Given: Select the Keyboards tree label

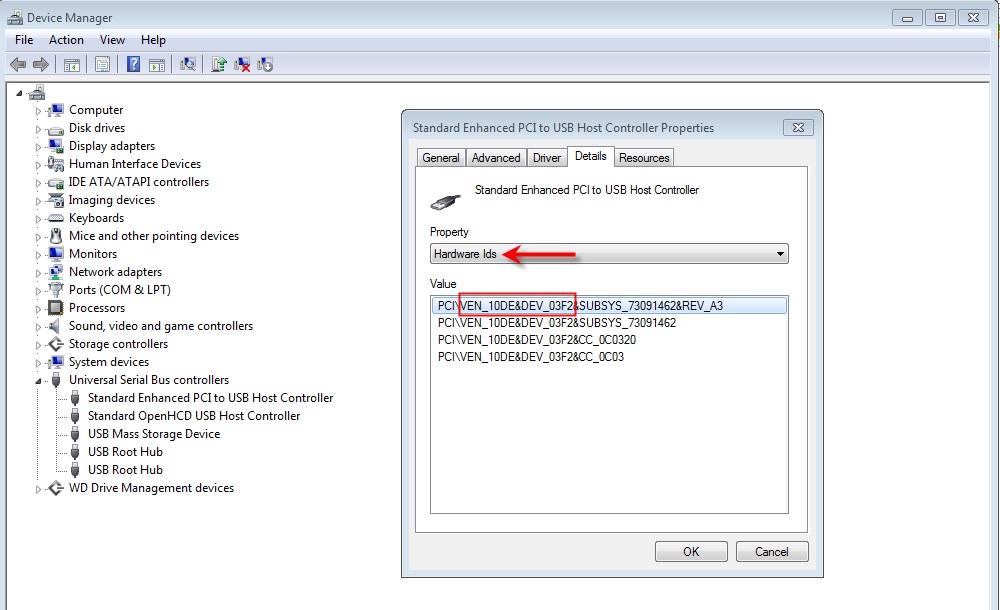Looking at the screenshot, I should pos(96,218).
